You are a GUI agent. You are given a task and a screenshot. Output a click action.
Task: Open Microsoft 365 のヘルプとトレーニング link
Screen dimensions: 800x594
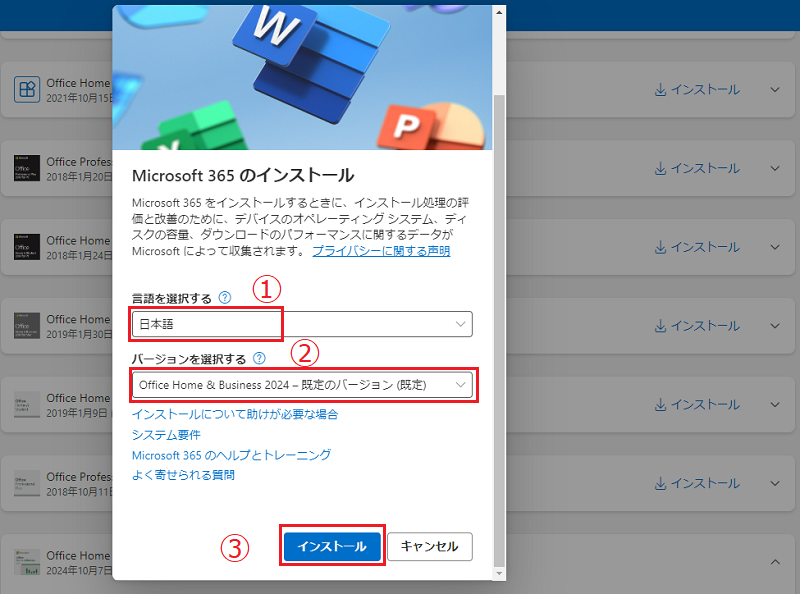point(232,455)
